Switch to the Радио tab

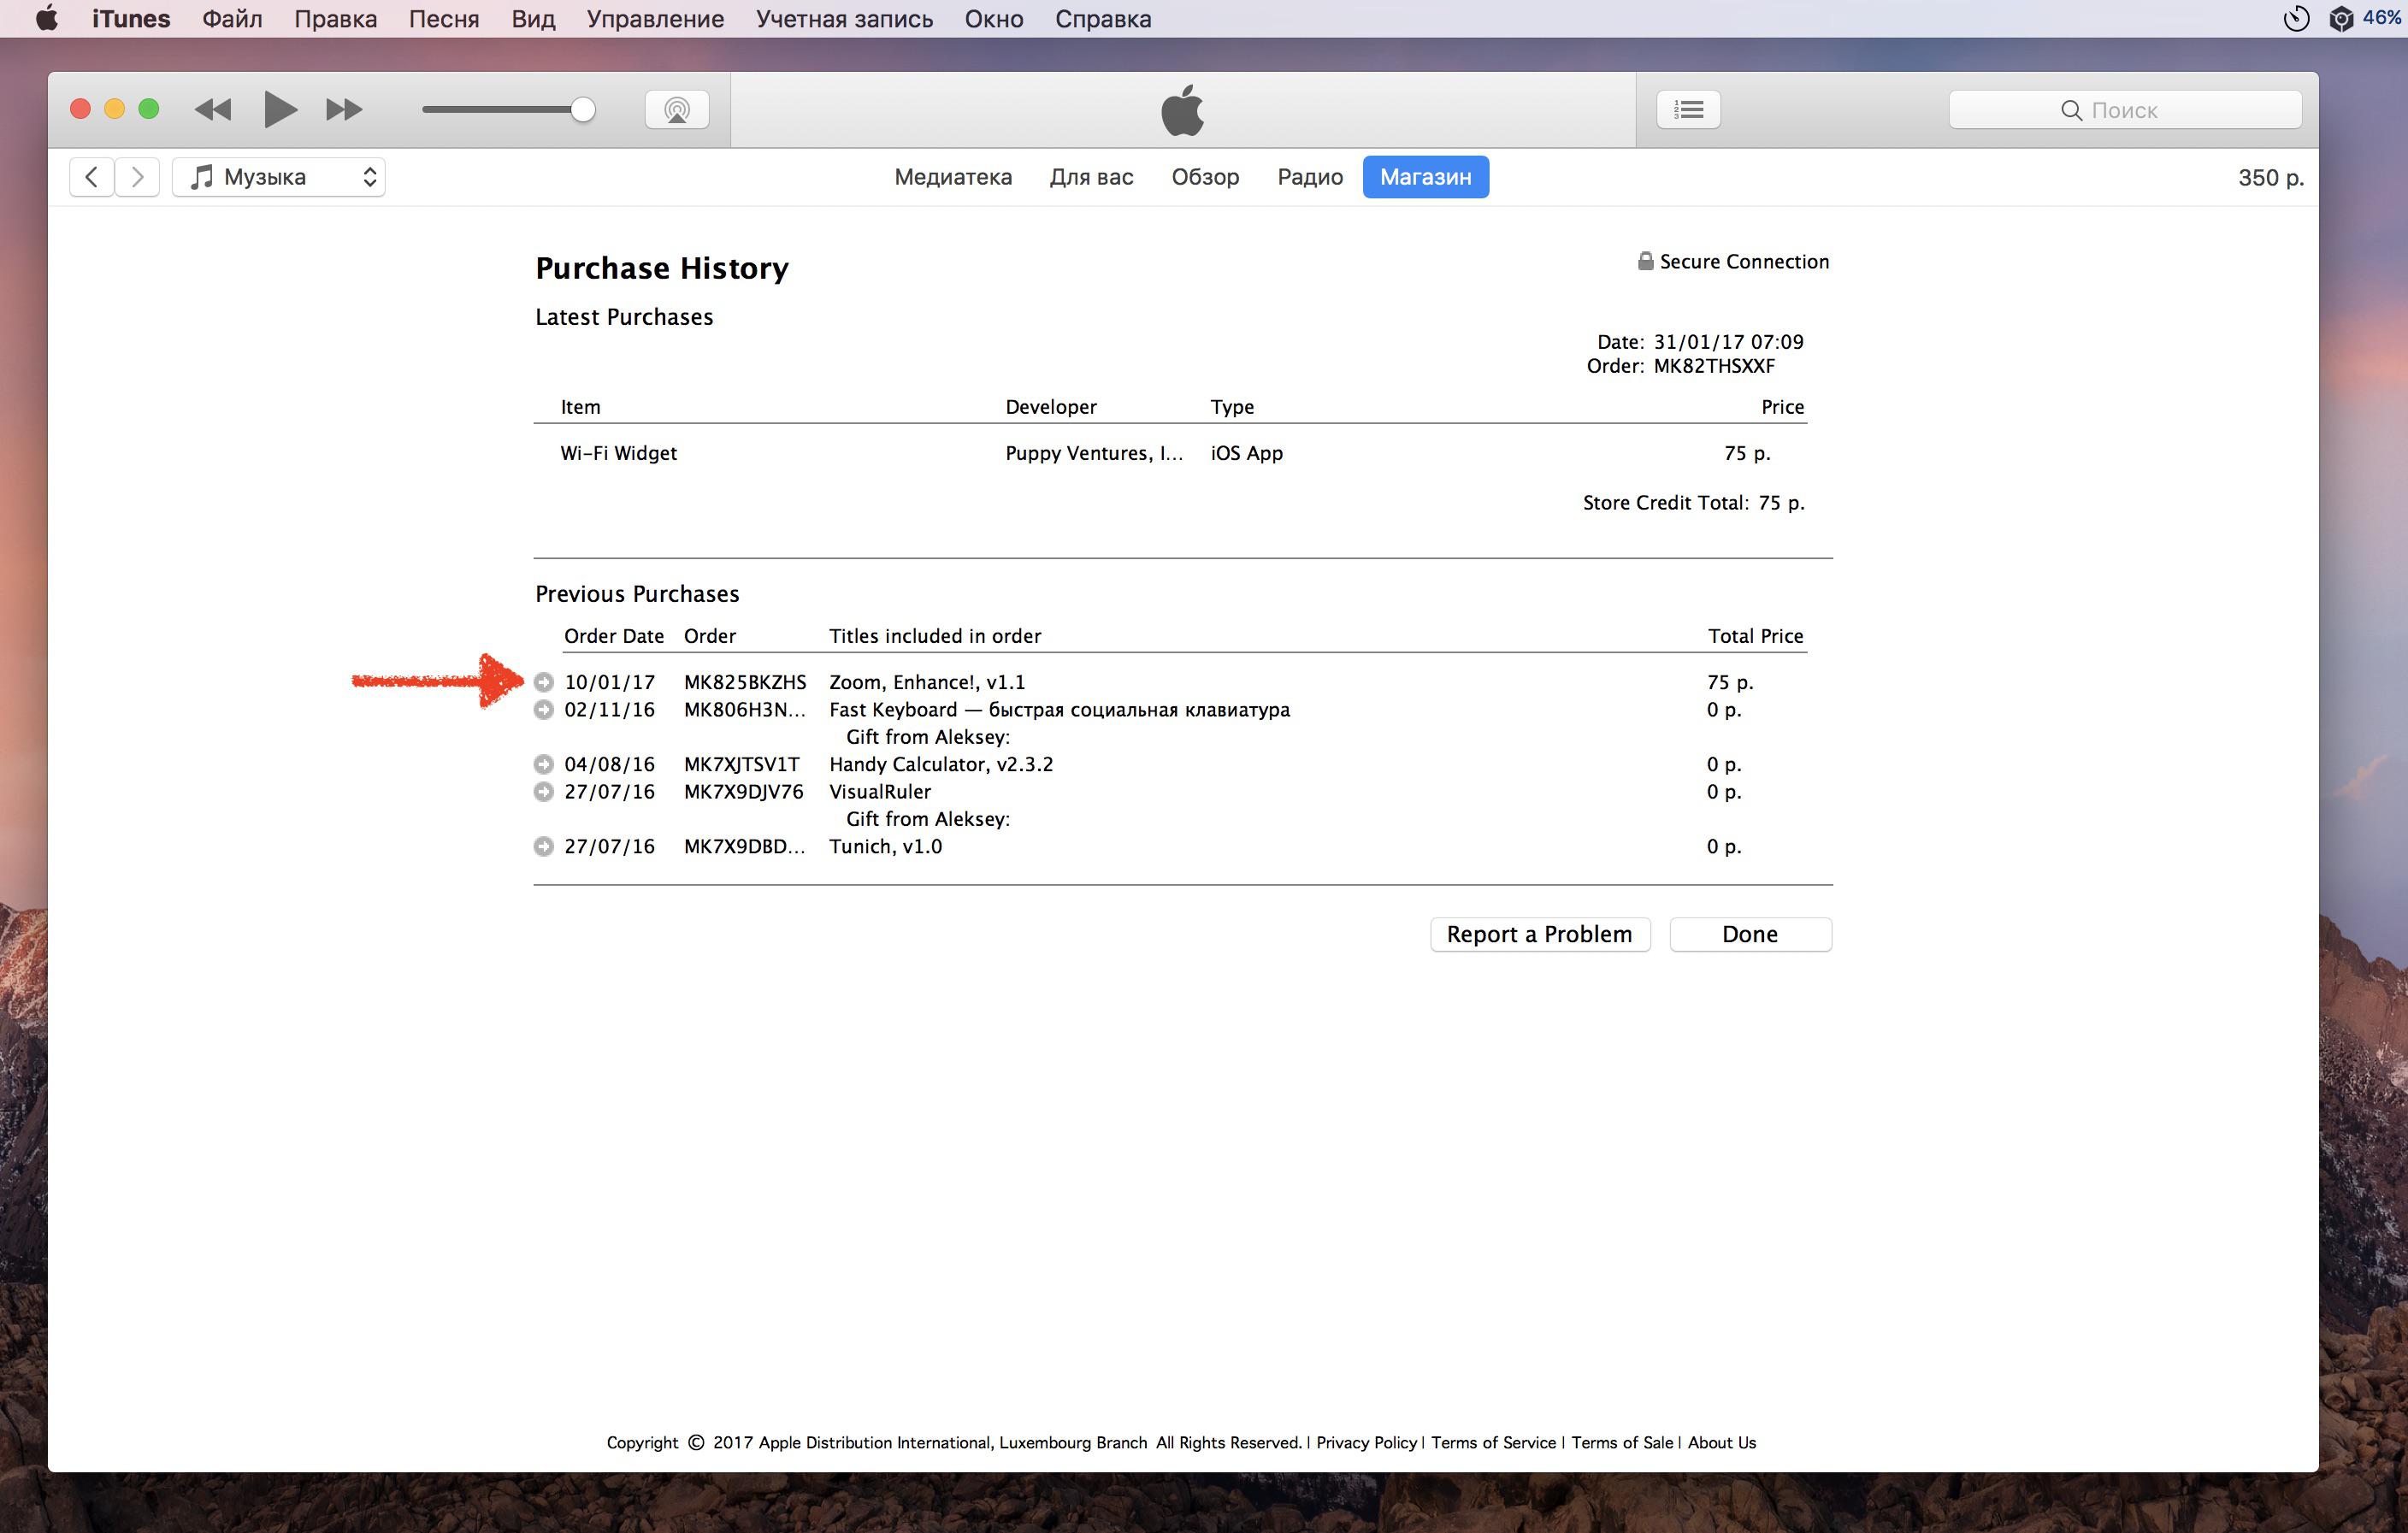[1309, 177]
